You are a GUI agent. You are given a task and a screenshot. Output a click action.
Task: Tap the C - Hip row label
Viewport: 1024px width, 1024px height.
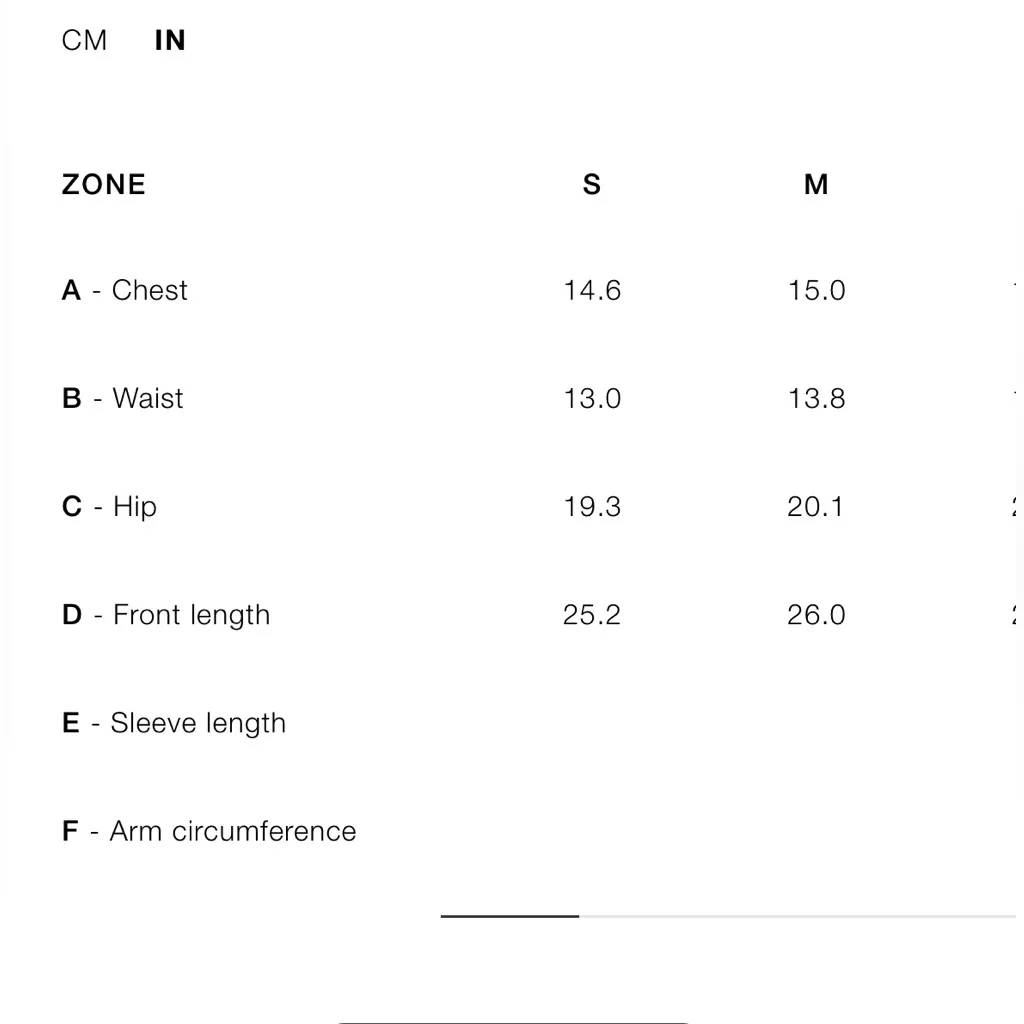[109, 506]
